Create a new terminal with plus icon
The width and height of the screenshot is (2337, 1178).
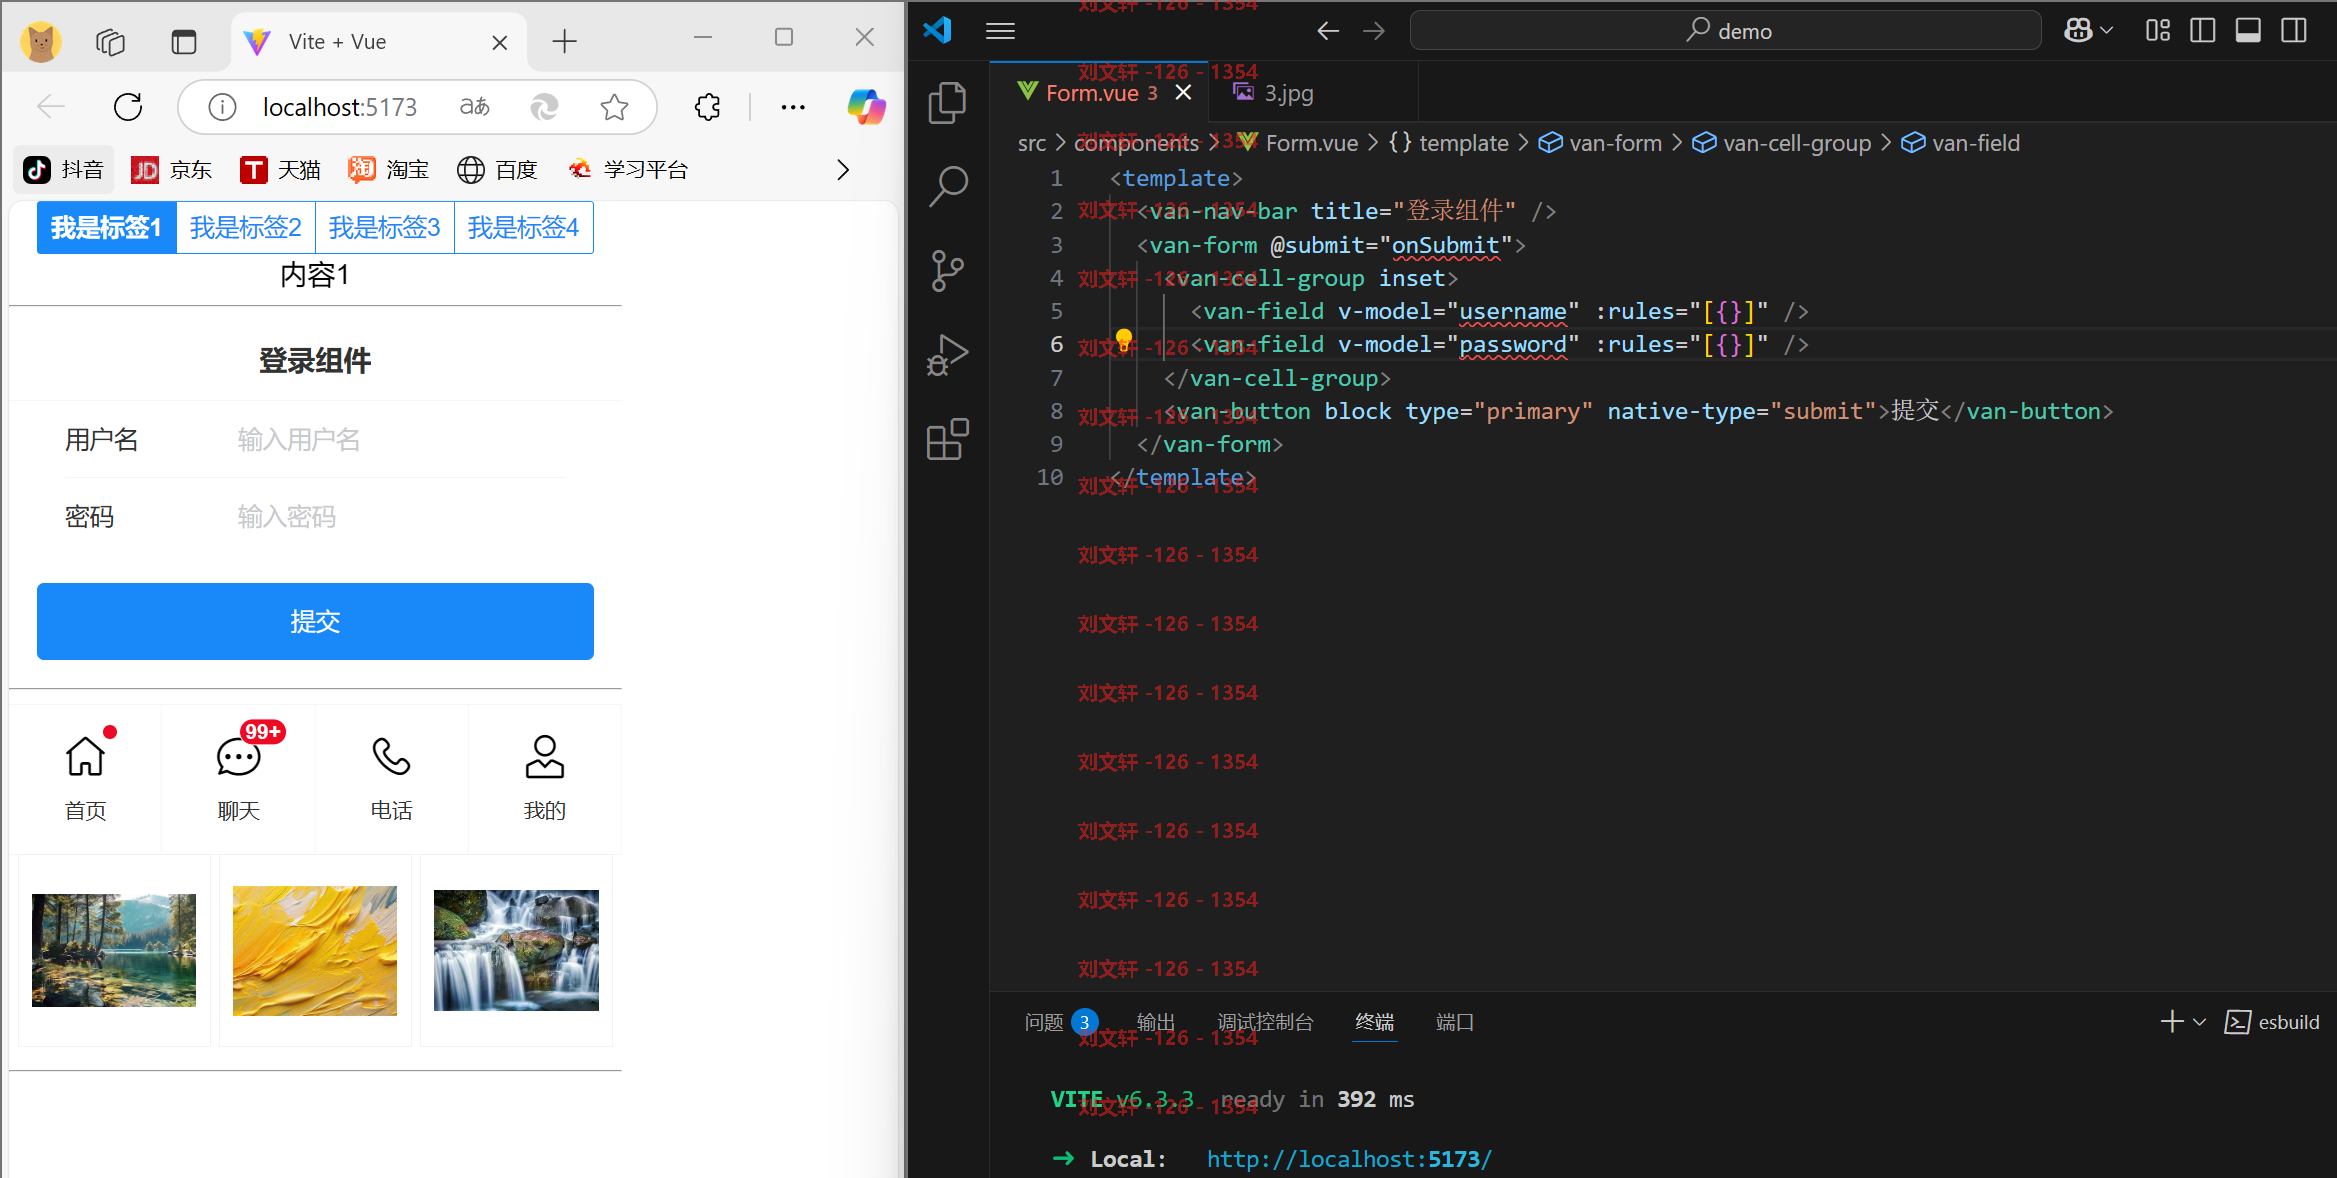(2171, 1022)
